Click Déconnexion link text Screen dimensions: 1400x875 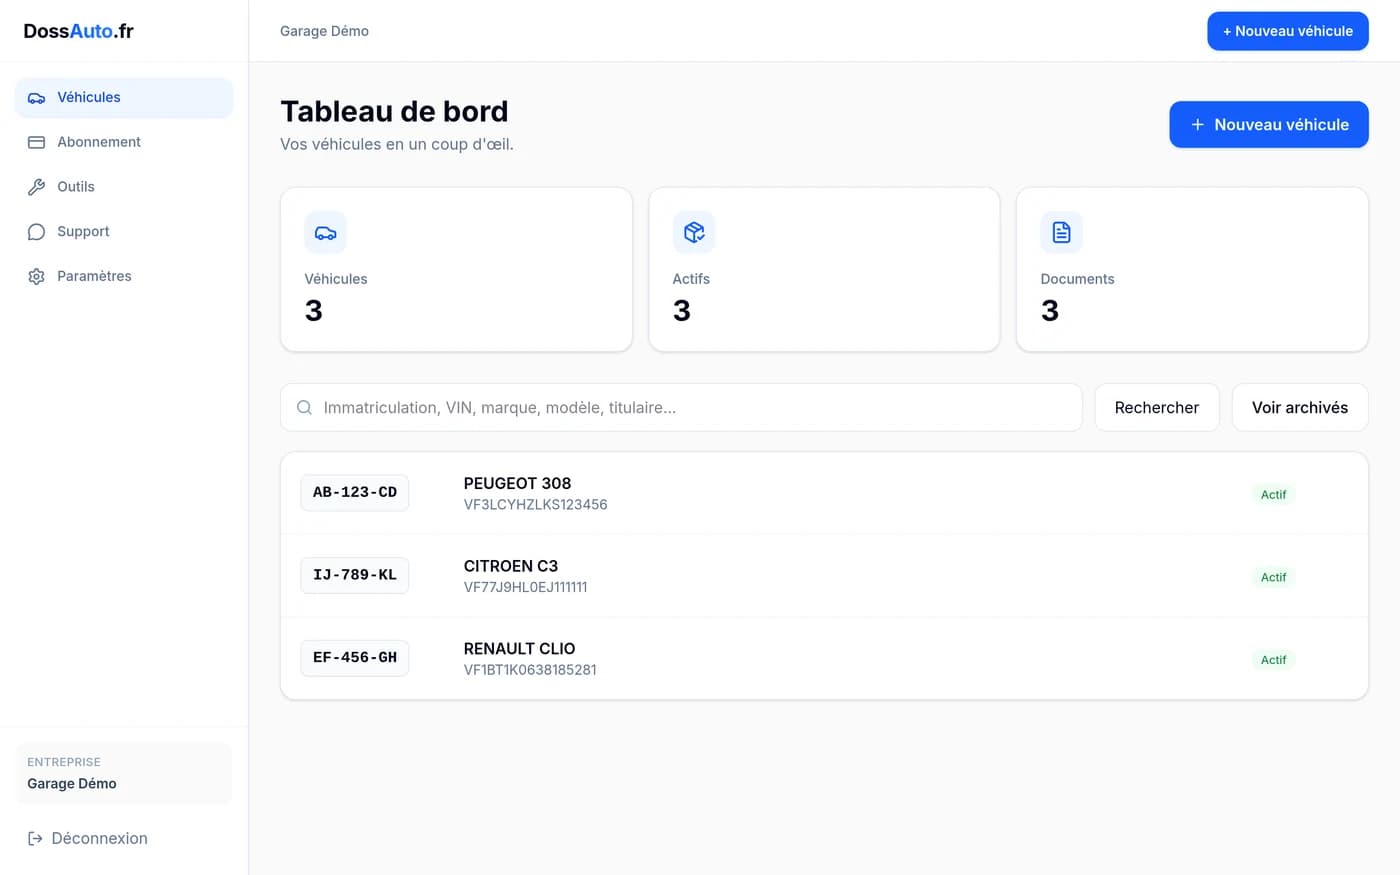point(99,838)
